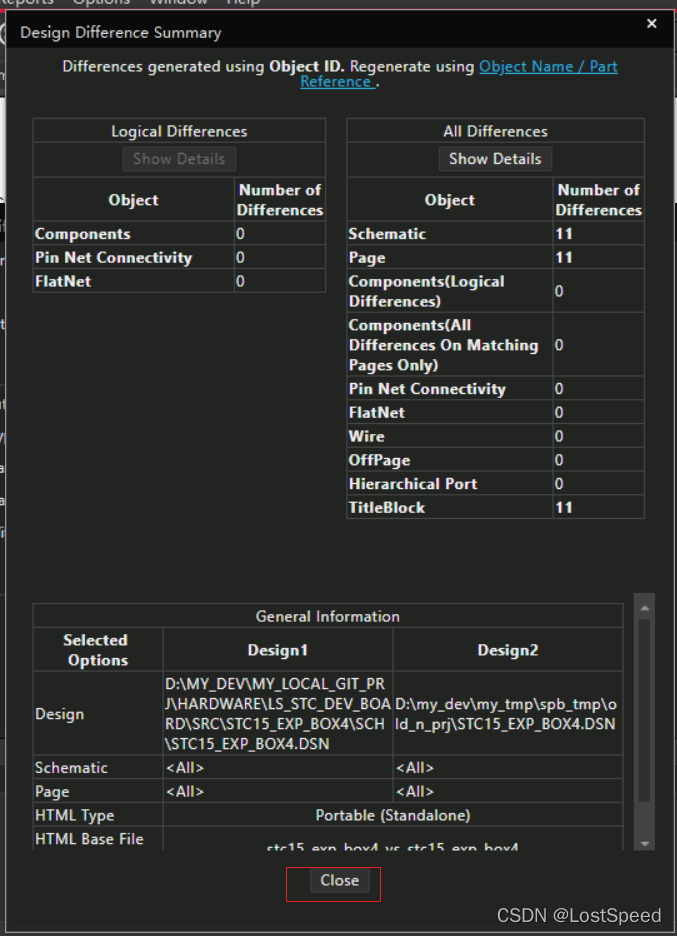Image resolution: width=677 pixels, height=936 pixels.
Task: Click the Portable (Standalone) HTML Type cell
Action: [392, 816]
